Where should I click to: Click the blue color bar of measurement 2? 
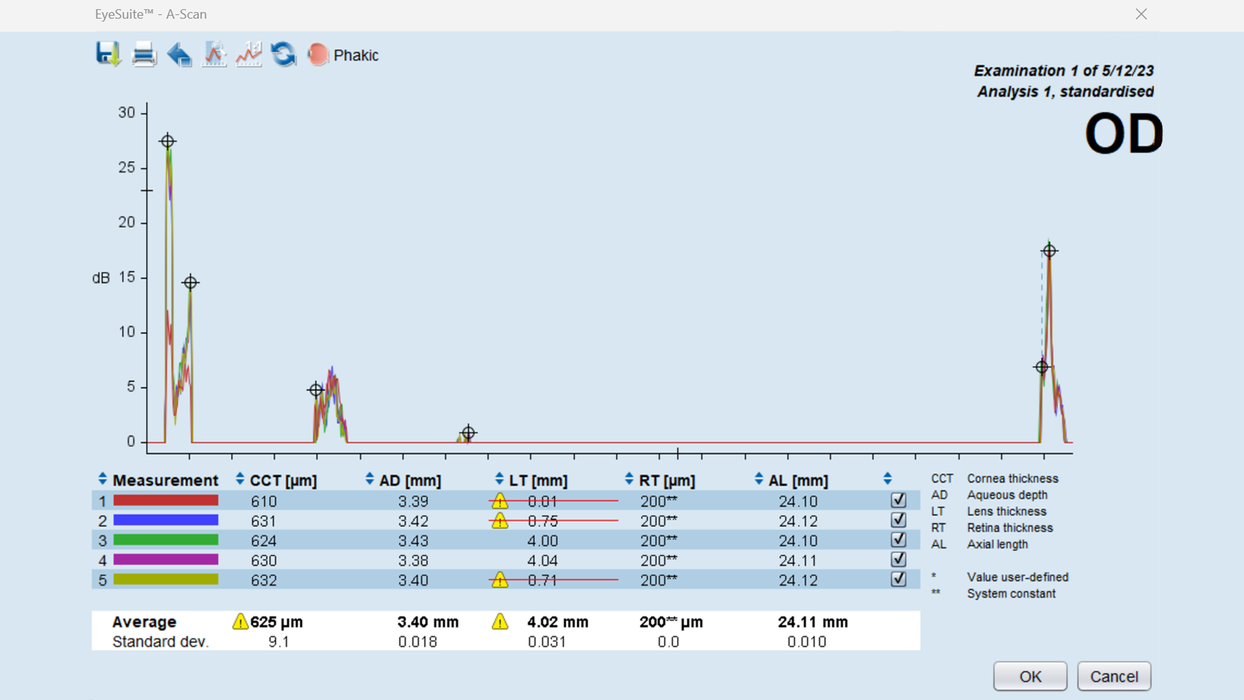point(165,520)
